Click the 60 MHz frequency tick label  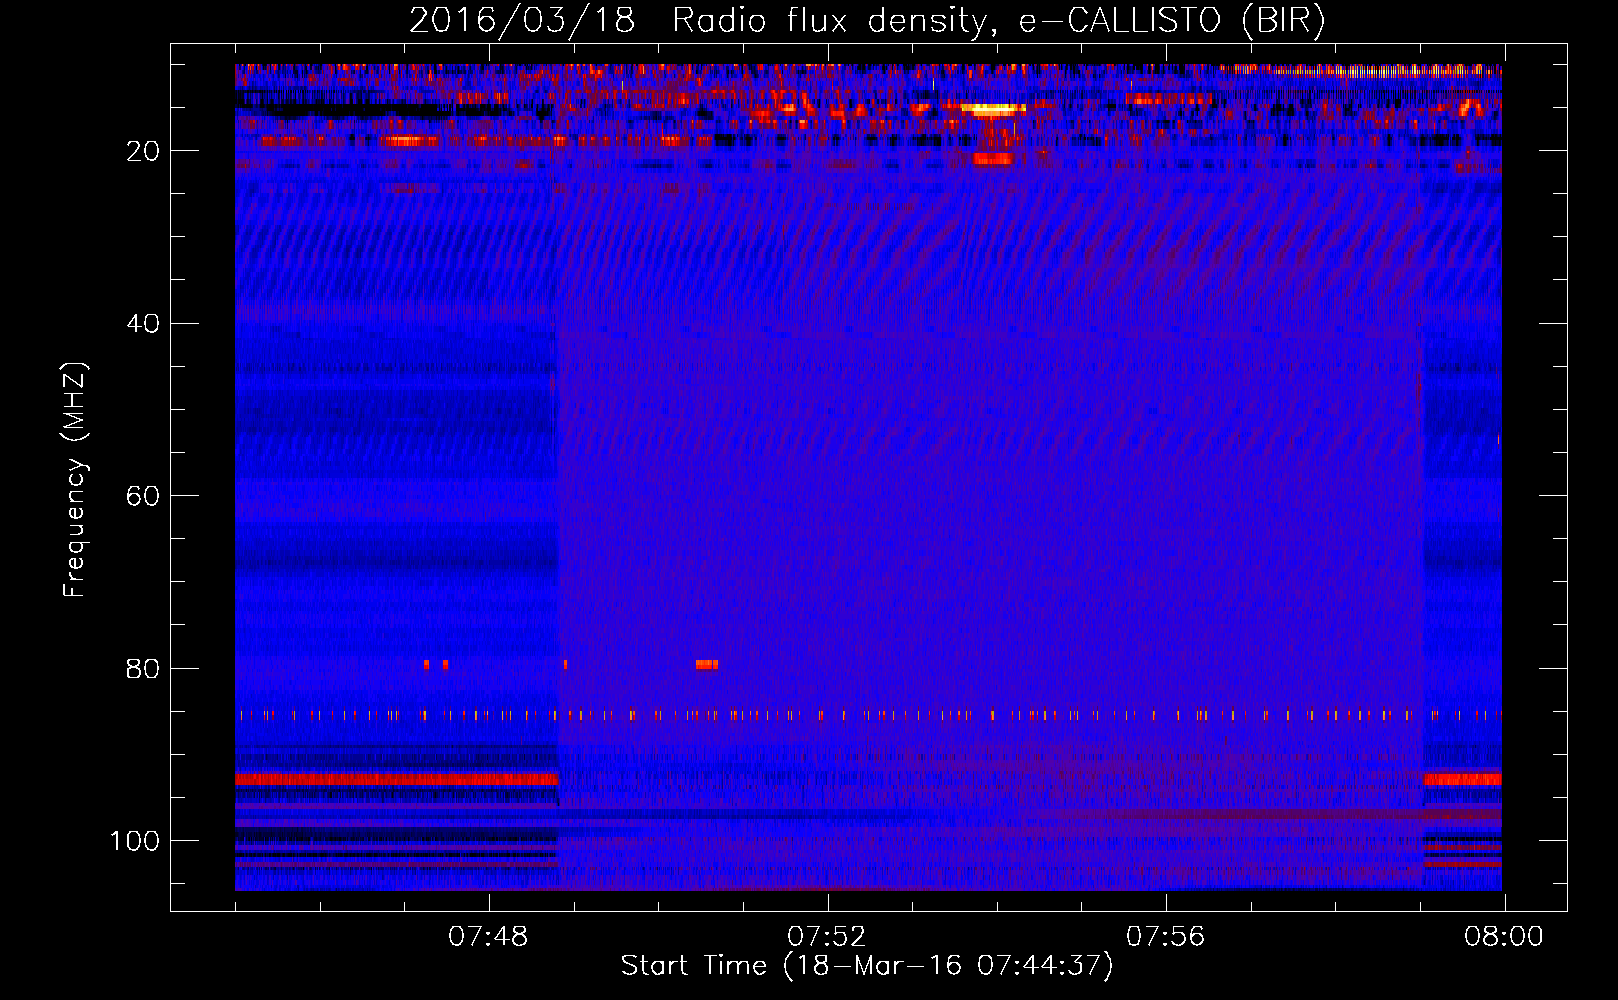(x=143, y=497)
